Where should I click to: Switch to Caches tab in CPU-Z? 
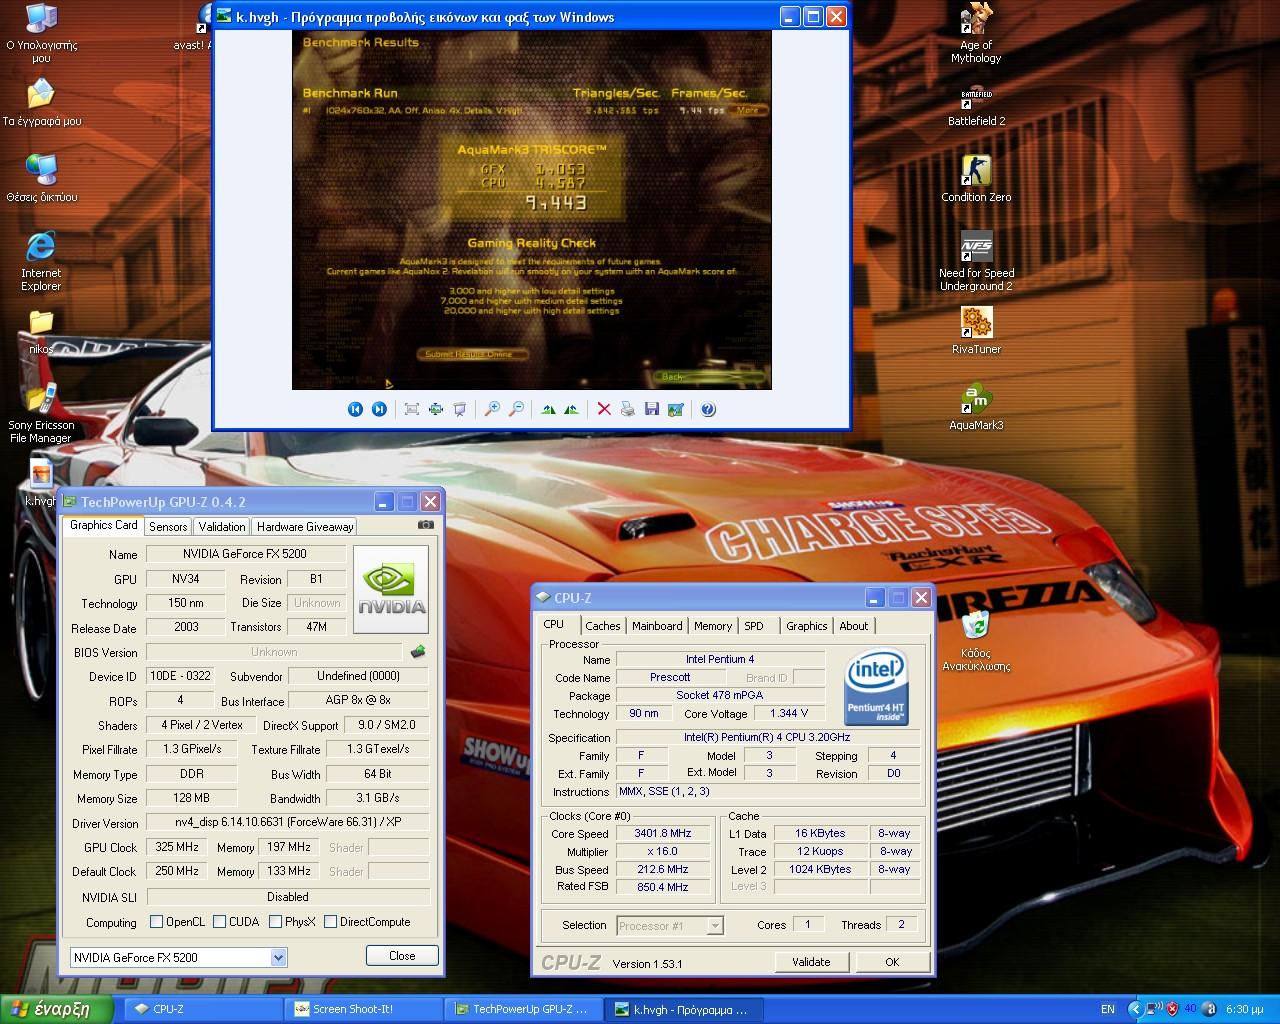603,626
